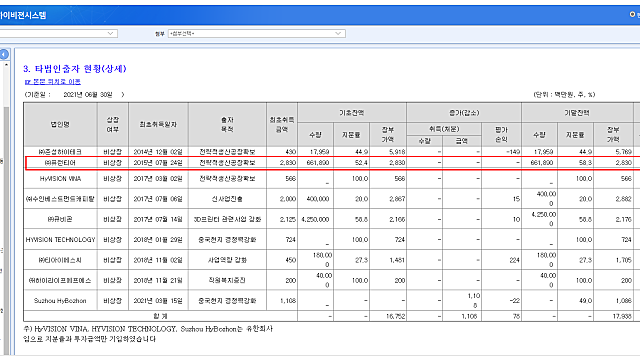Click the sidebar scroll-up arrow
The height and width of the screenshot is (360, 640).
tap(6, 65)
